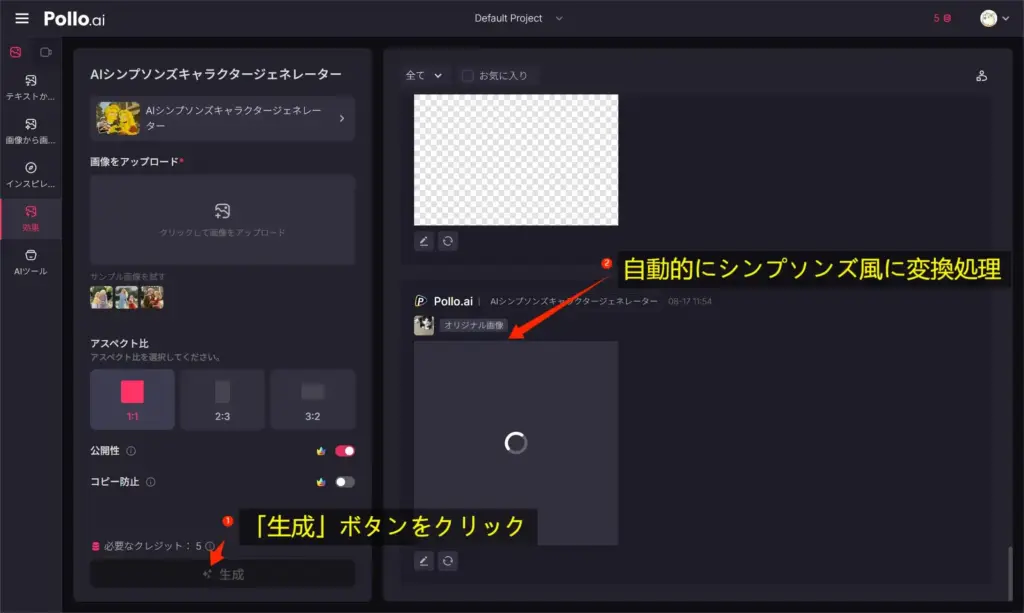1024x613 pixels.
Task: Select the 3:2 aspect ratio
Action: click(x=313, y=400)
